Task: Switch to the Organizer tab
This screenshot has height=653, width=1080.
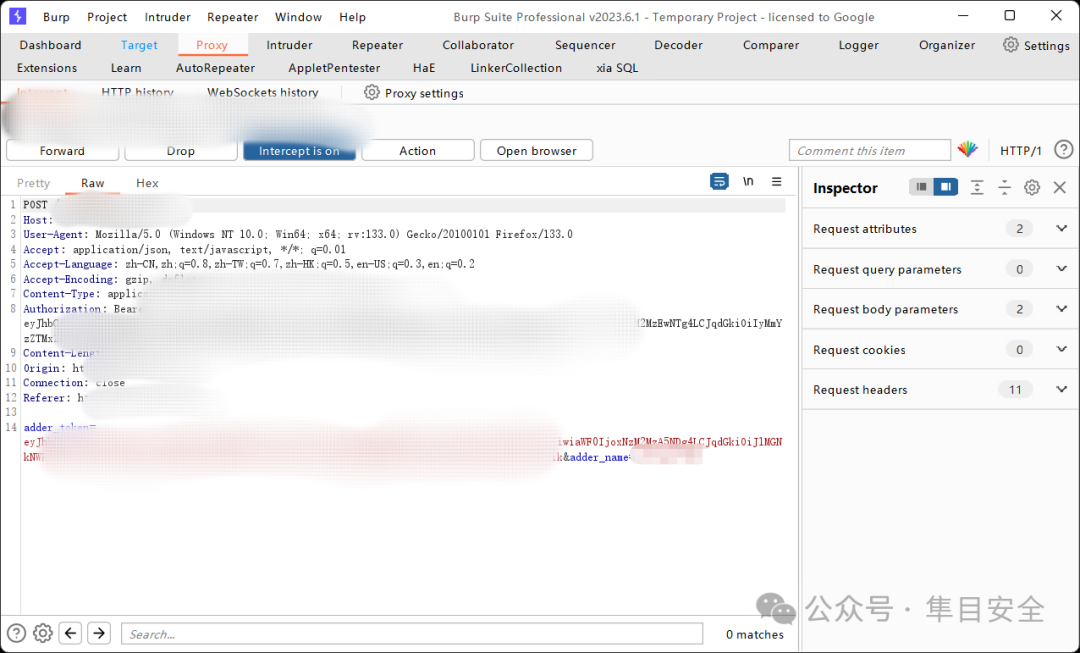Action: 946,45
